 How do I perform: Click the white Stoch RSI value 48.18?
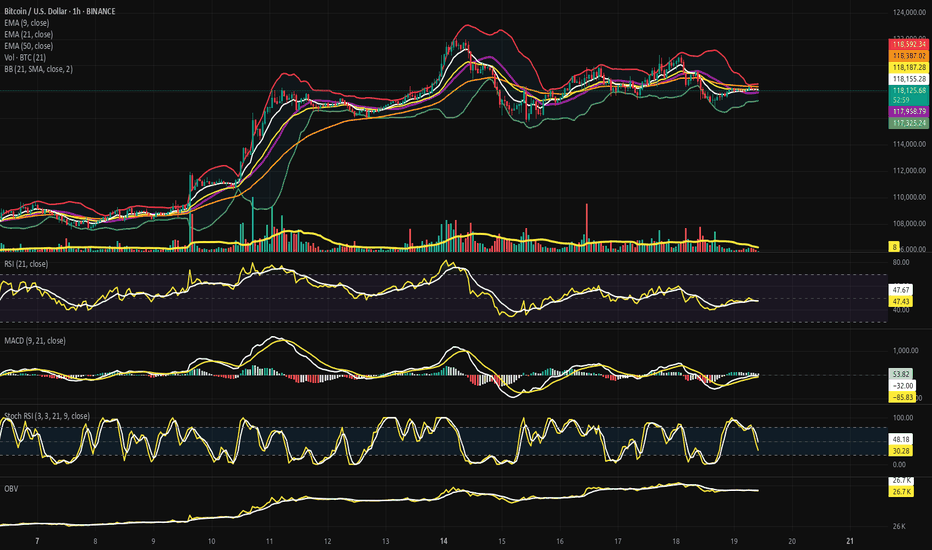(x=901, y=439)
